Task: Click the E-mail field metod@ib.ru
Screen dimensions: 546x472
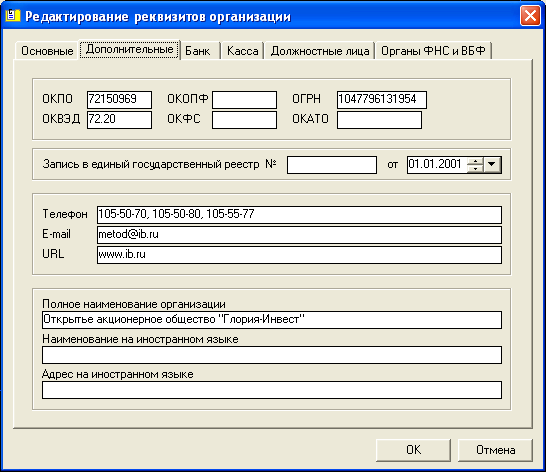Action: coord(299,235)
